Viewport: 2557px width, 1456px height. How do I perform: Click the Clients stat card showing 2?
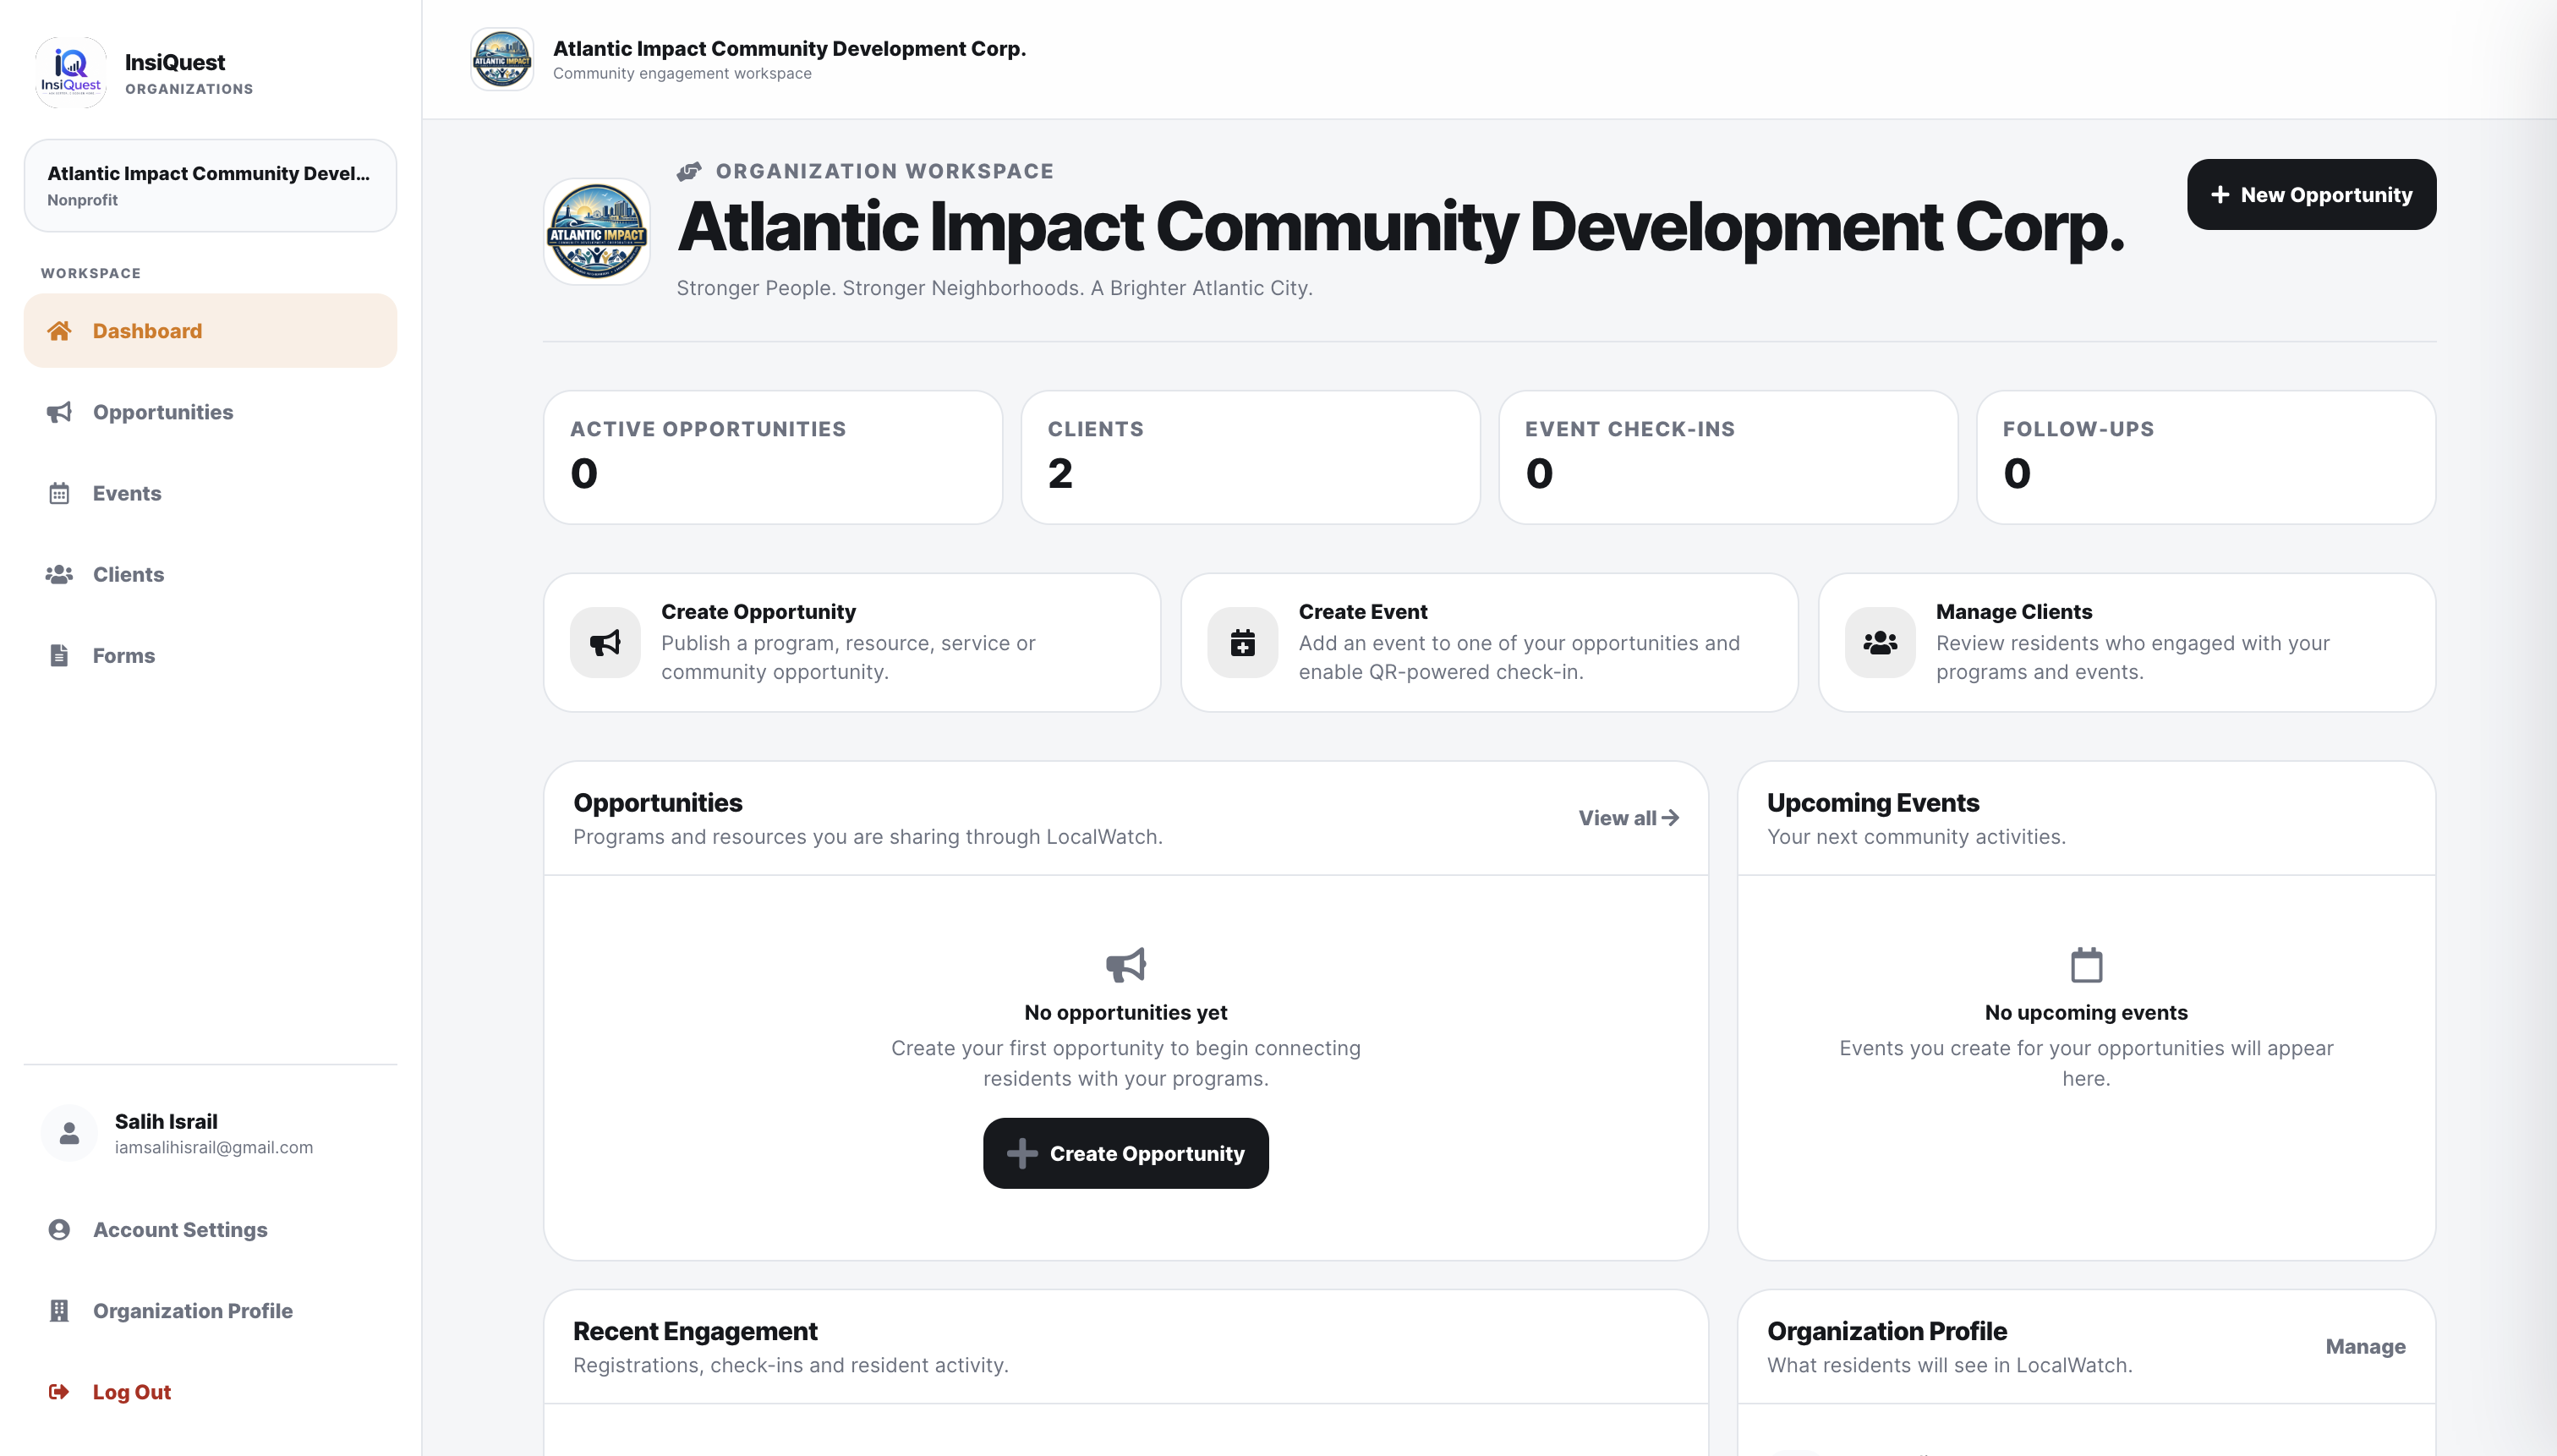(1250, 457)
